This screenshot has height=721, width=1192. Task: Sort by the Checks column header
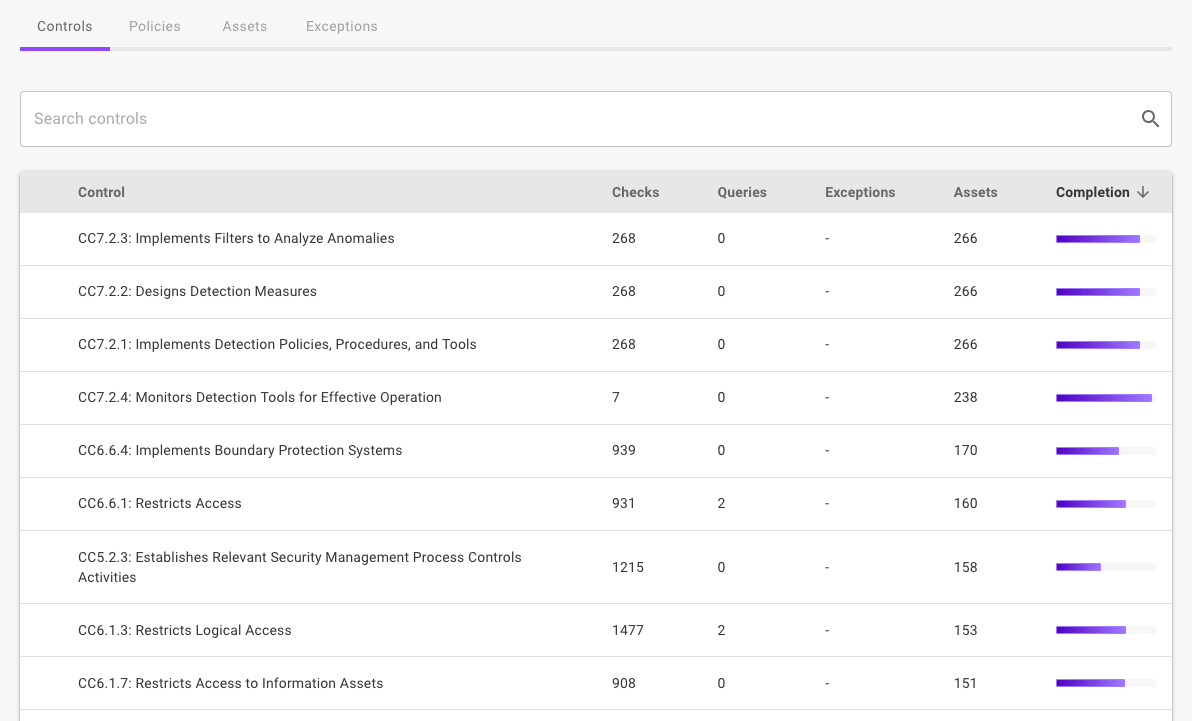tap(635, 192)
